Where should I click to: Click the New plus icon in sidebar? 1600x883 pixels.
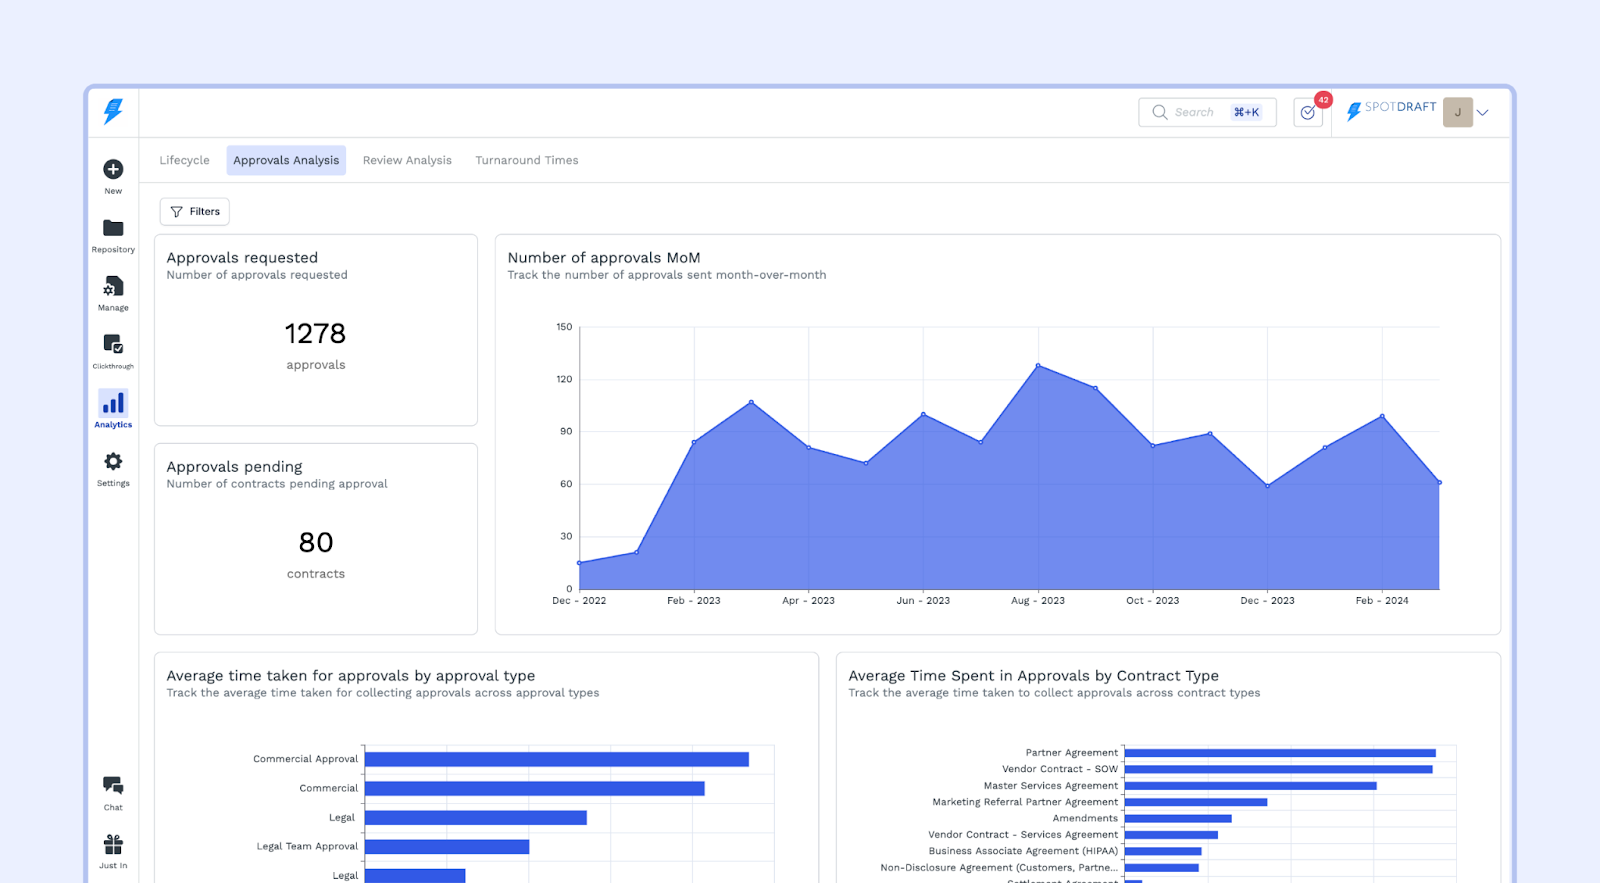[113, 170]
